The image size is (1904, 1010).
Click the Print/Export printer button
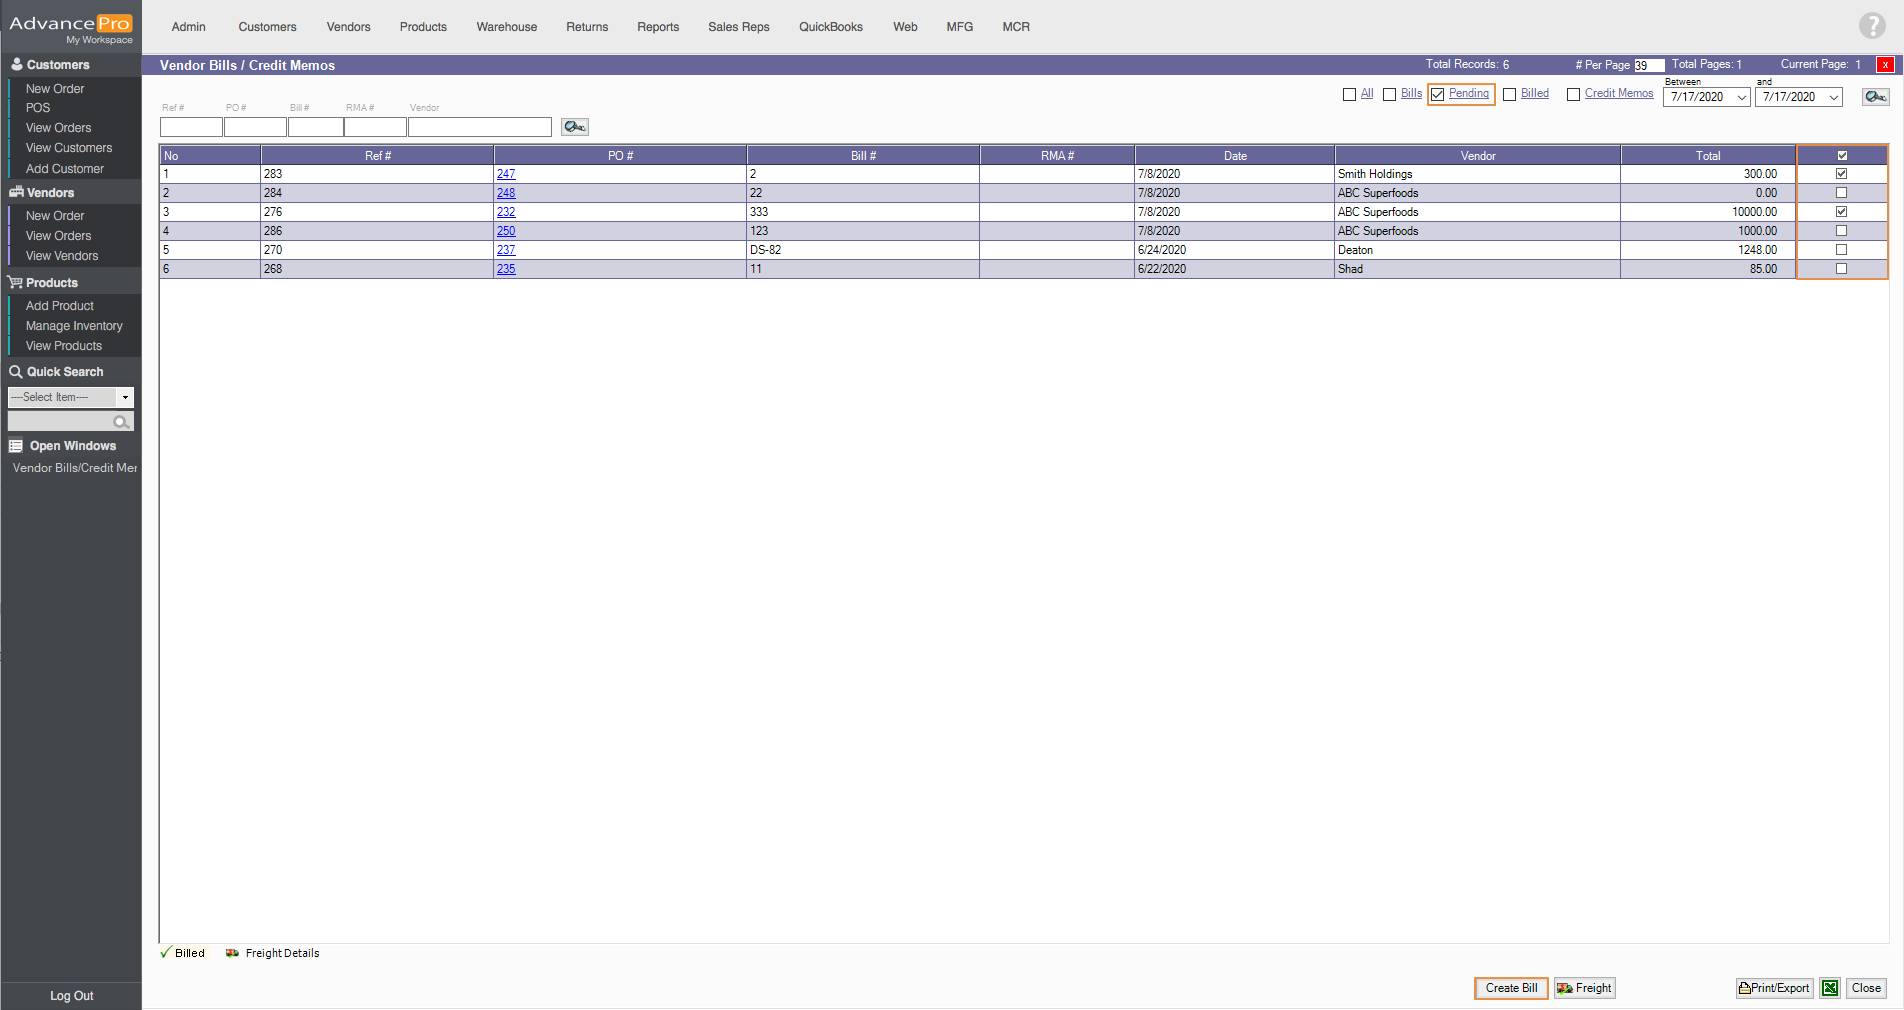point(1774,988)
